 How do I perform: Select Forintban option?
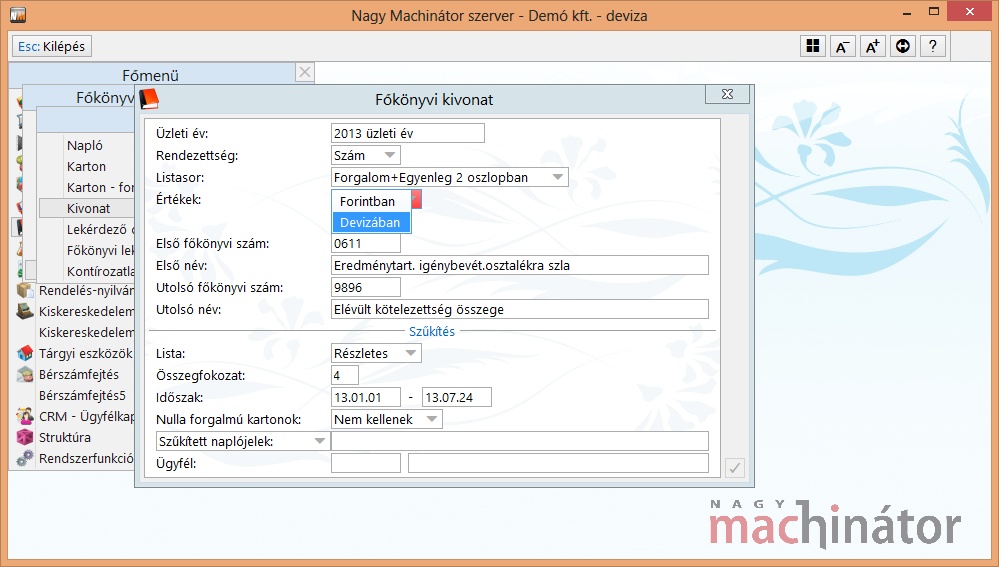click(371, 201)
